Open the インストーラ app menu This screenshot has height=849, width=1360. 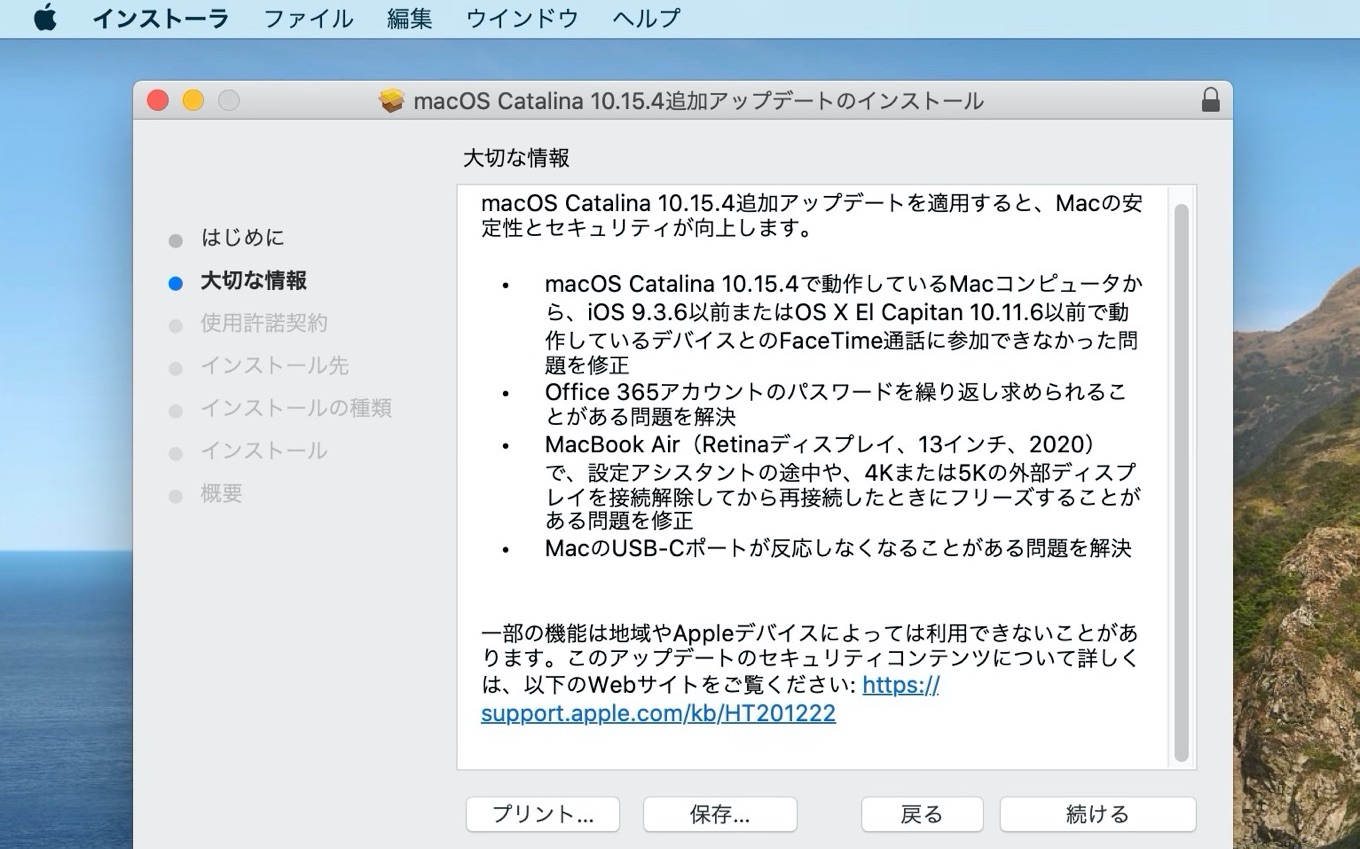tap(161, 18)
